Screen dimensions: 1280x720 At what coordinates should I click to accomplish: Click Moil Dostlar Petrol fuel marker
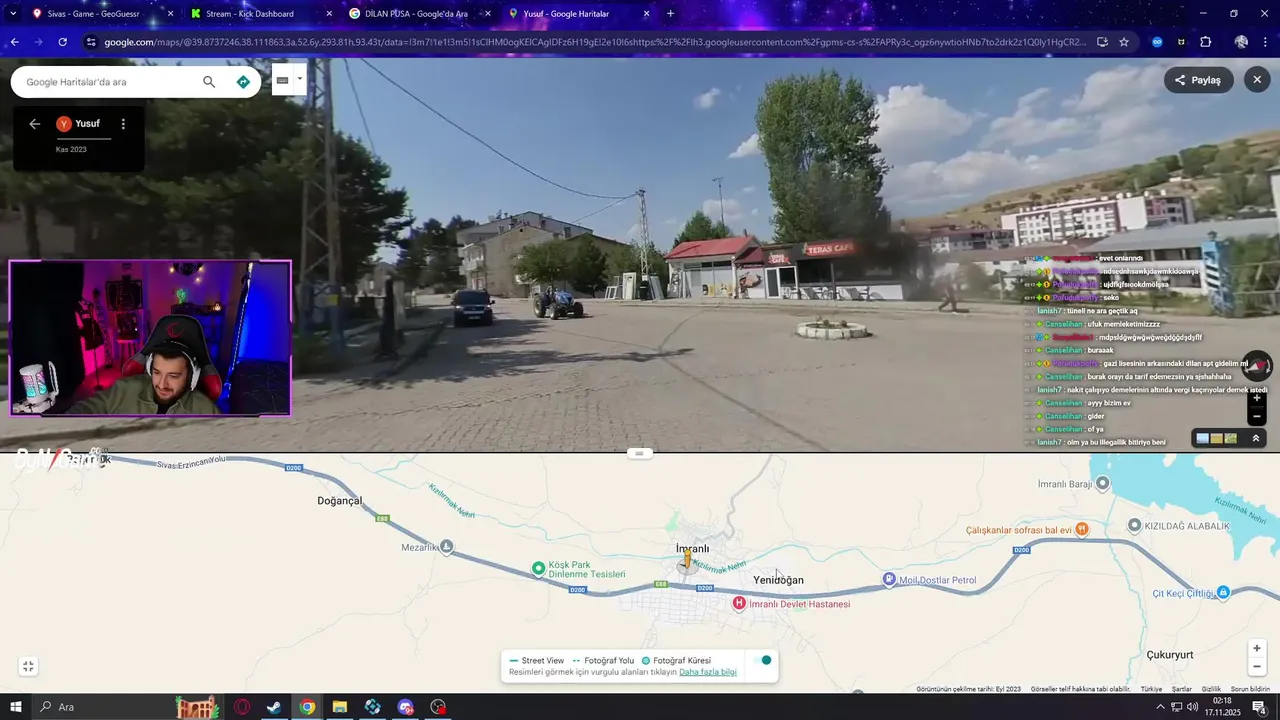(889, 579)
